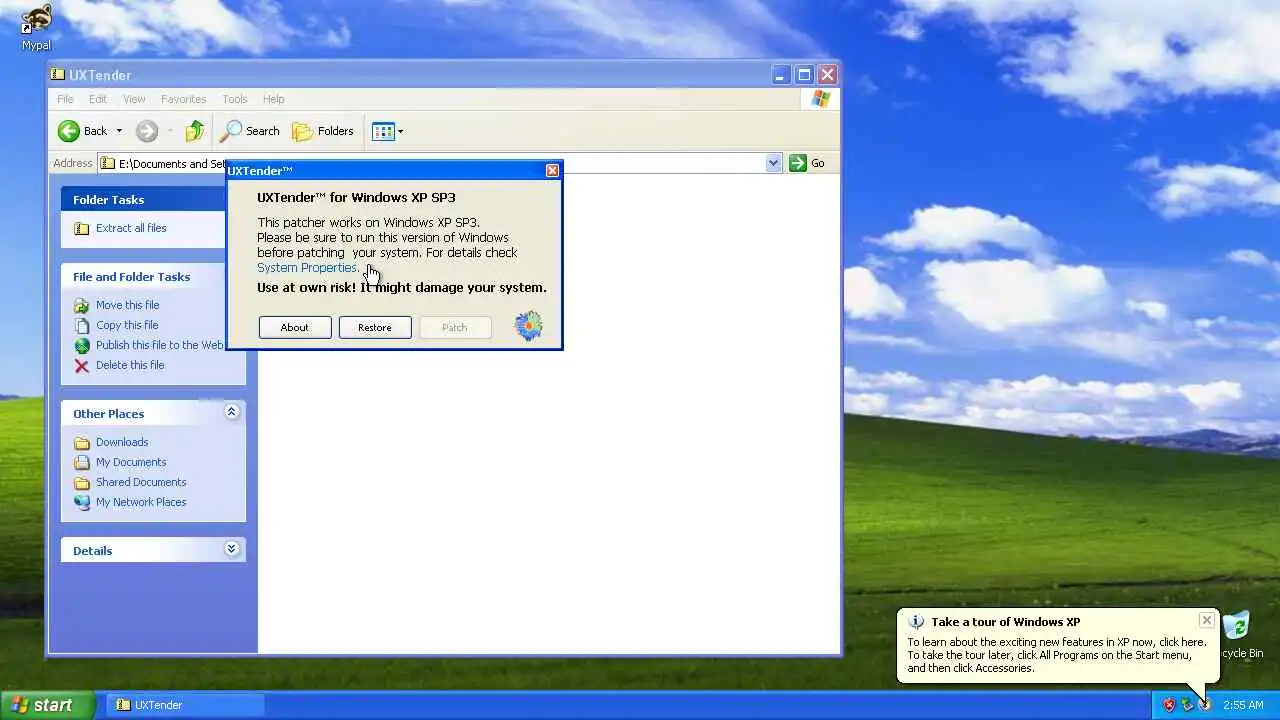This screenshot has width=1280, height=720.
Task: Choose Delete this file
Action: point(130,365)
